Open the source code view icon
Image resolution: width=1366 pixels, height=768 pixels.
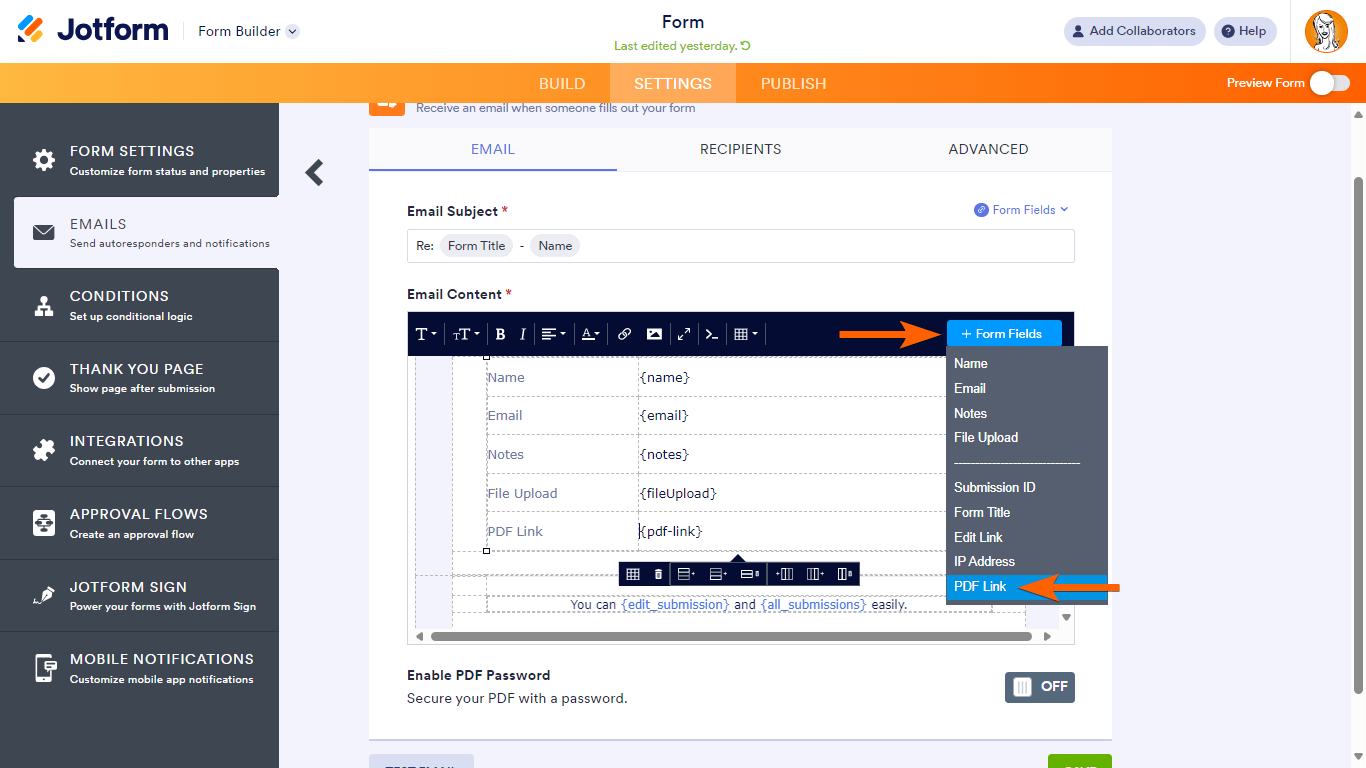coord(711,334)
